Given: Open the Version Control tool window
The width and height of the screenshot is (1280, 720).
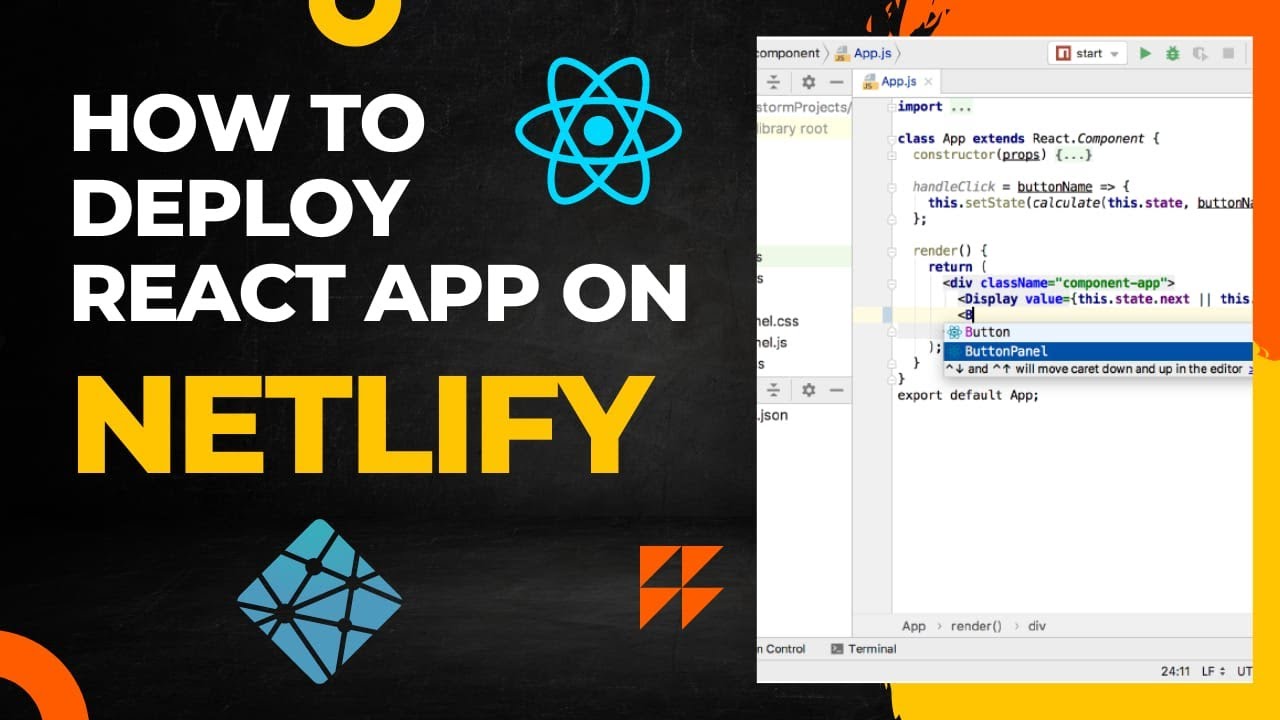Looking at the screenshot, I should 782,649.
